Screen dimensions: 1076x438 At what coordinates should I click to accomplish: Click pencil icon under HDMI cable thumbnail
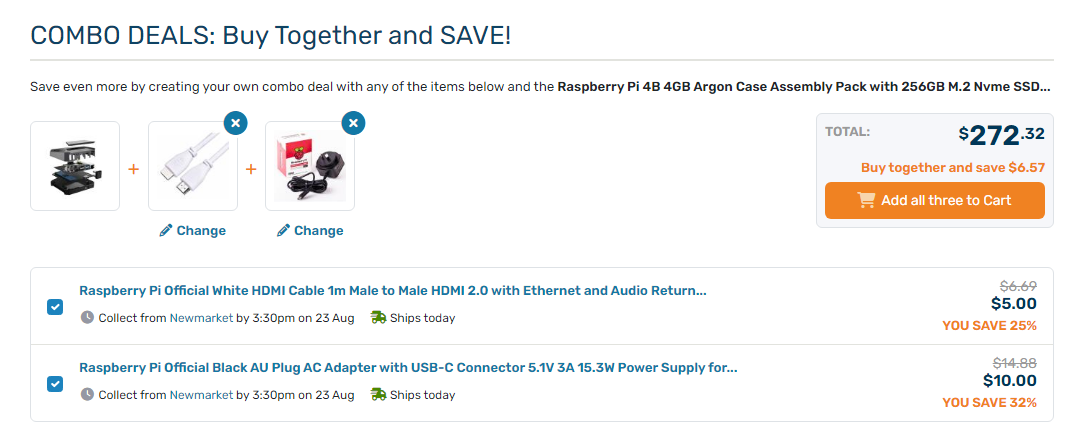(166, 231)
